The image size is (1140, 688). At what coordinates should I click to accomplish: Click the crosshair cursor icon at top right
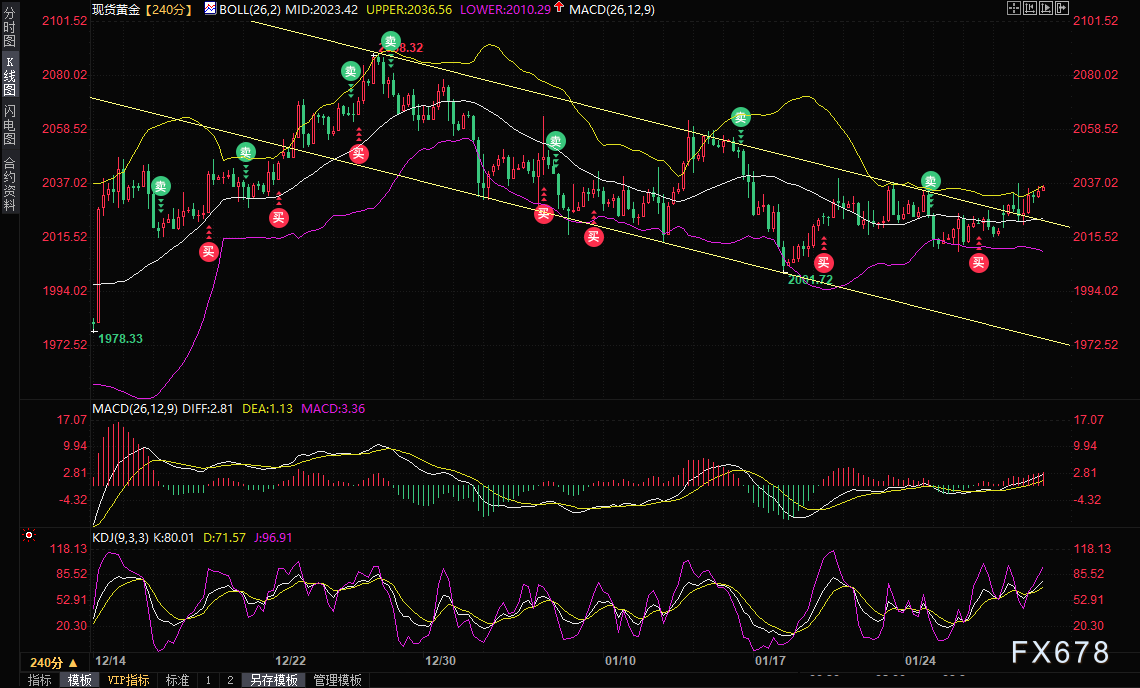click(1013, 8)
